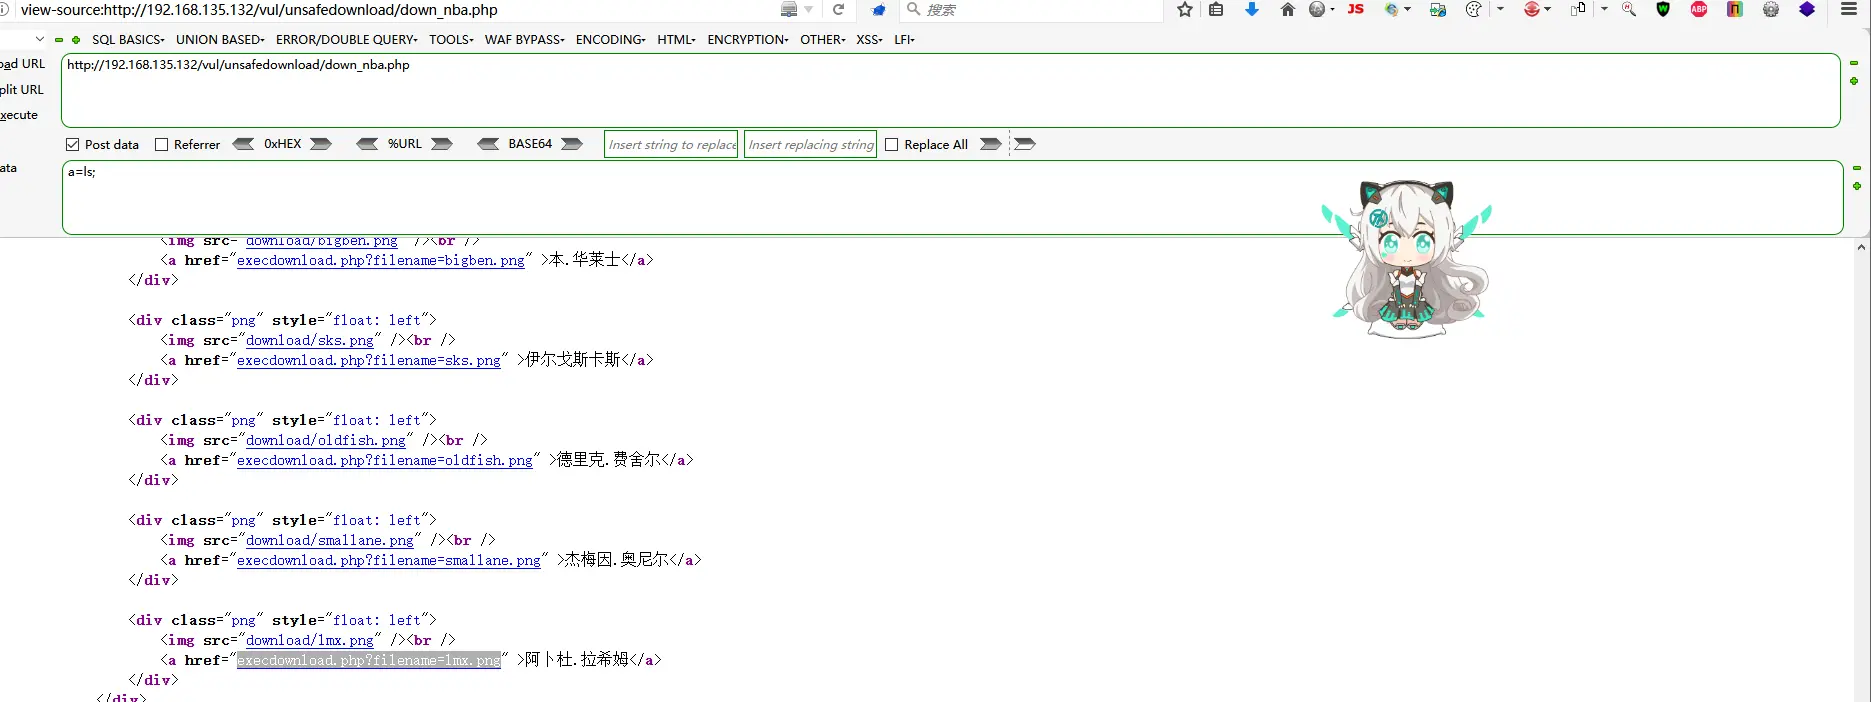Open the SQL BASICS dropdown menu

point(128,40)
